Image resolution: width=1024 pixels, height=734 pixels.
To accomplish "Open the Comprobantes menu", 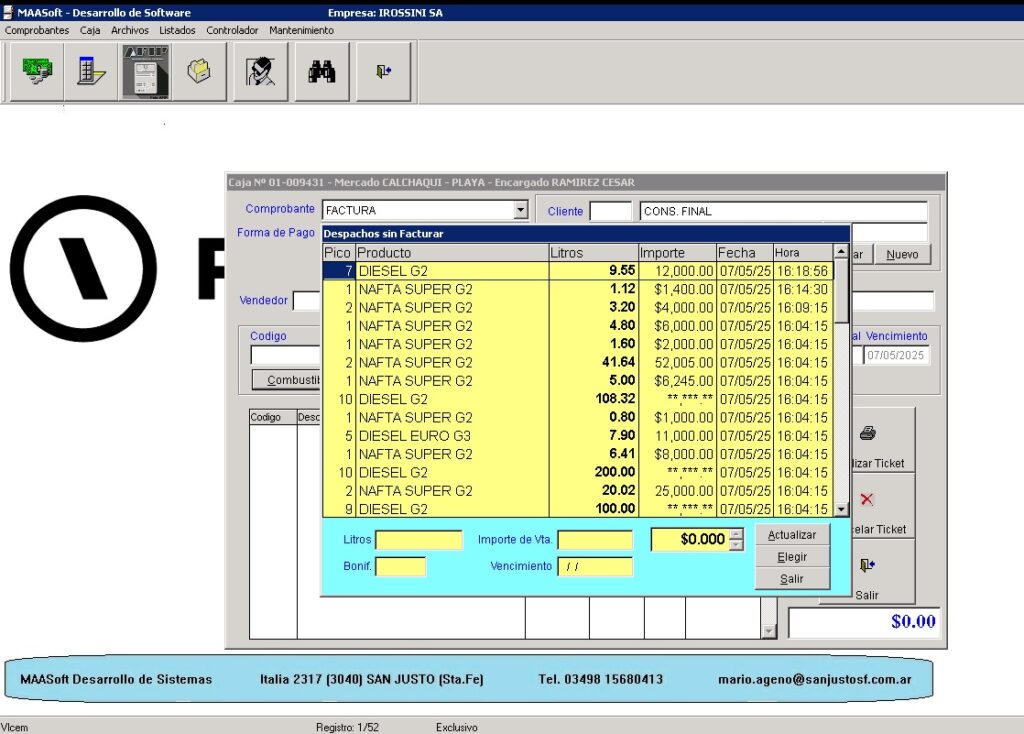I will (x=37, y=30).
